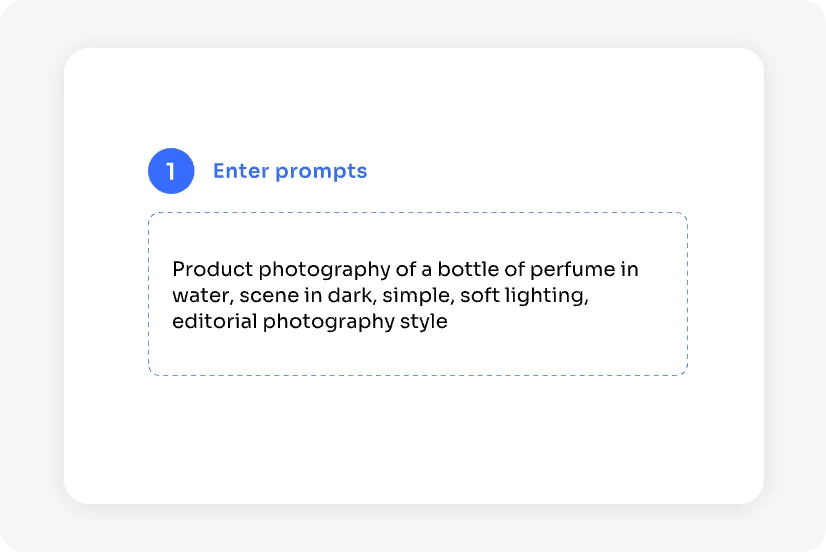Viewport: 826px width, 552px height.
Task: Click the word "dark" in the prompt
Action: pos(348,296)
